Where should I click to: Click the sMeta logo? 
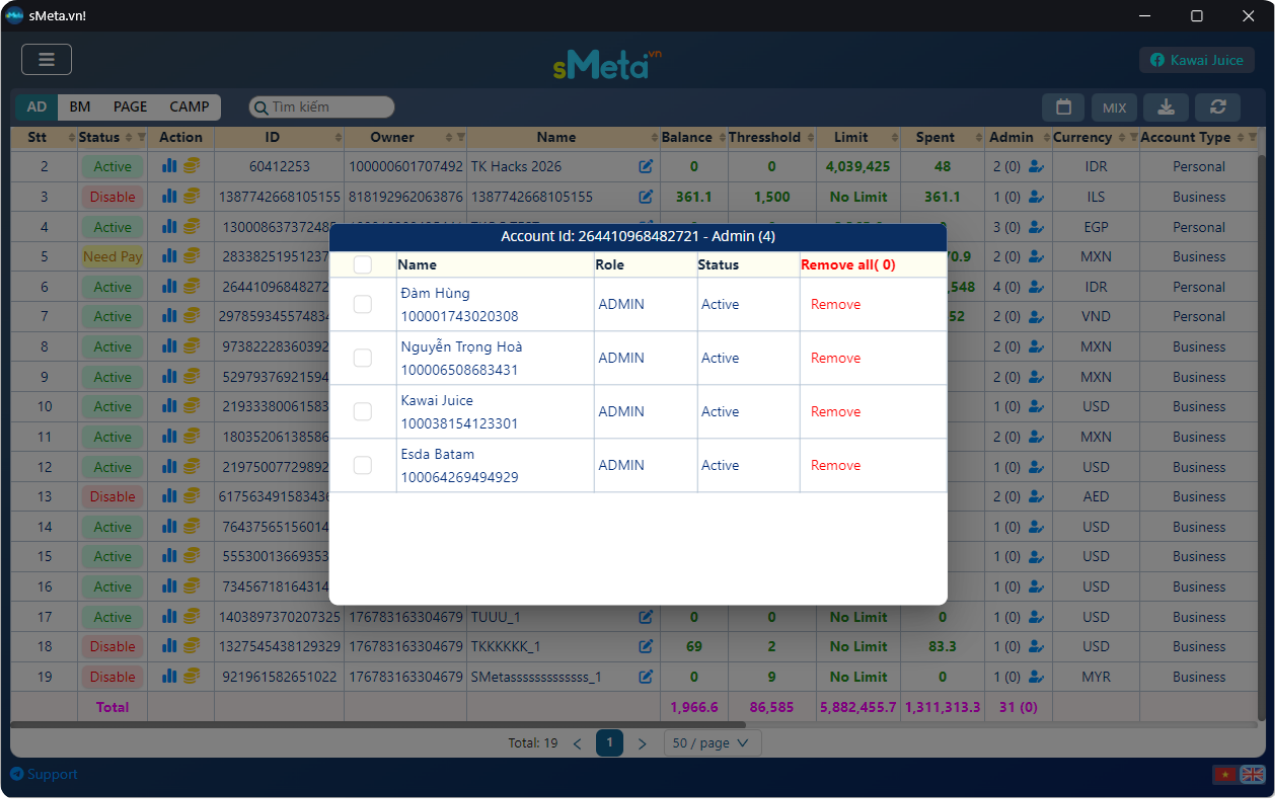[607, 64]
